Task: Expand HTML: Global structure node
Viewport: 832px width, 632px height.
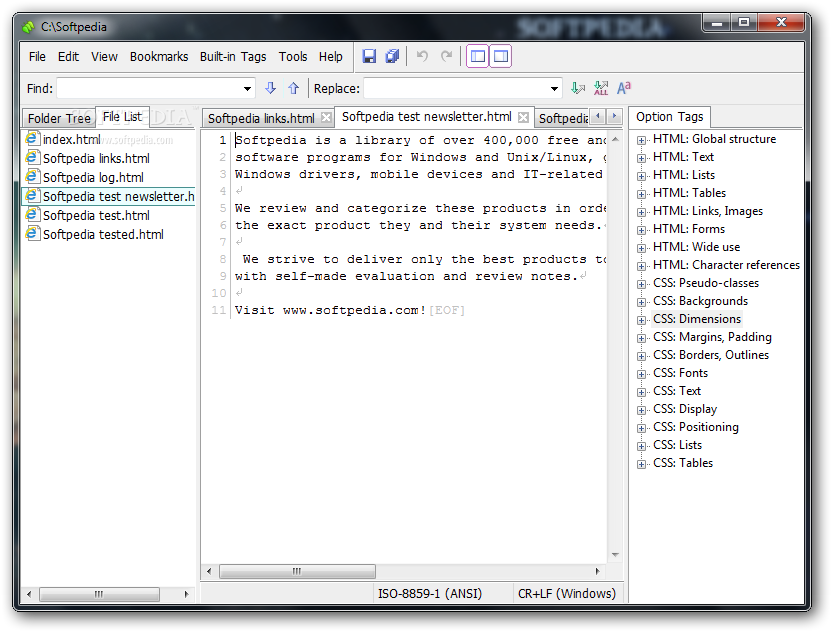Action: (642, 141)
